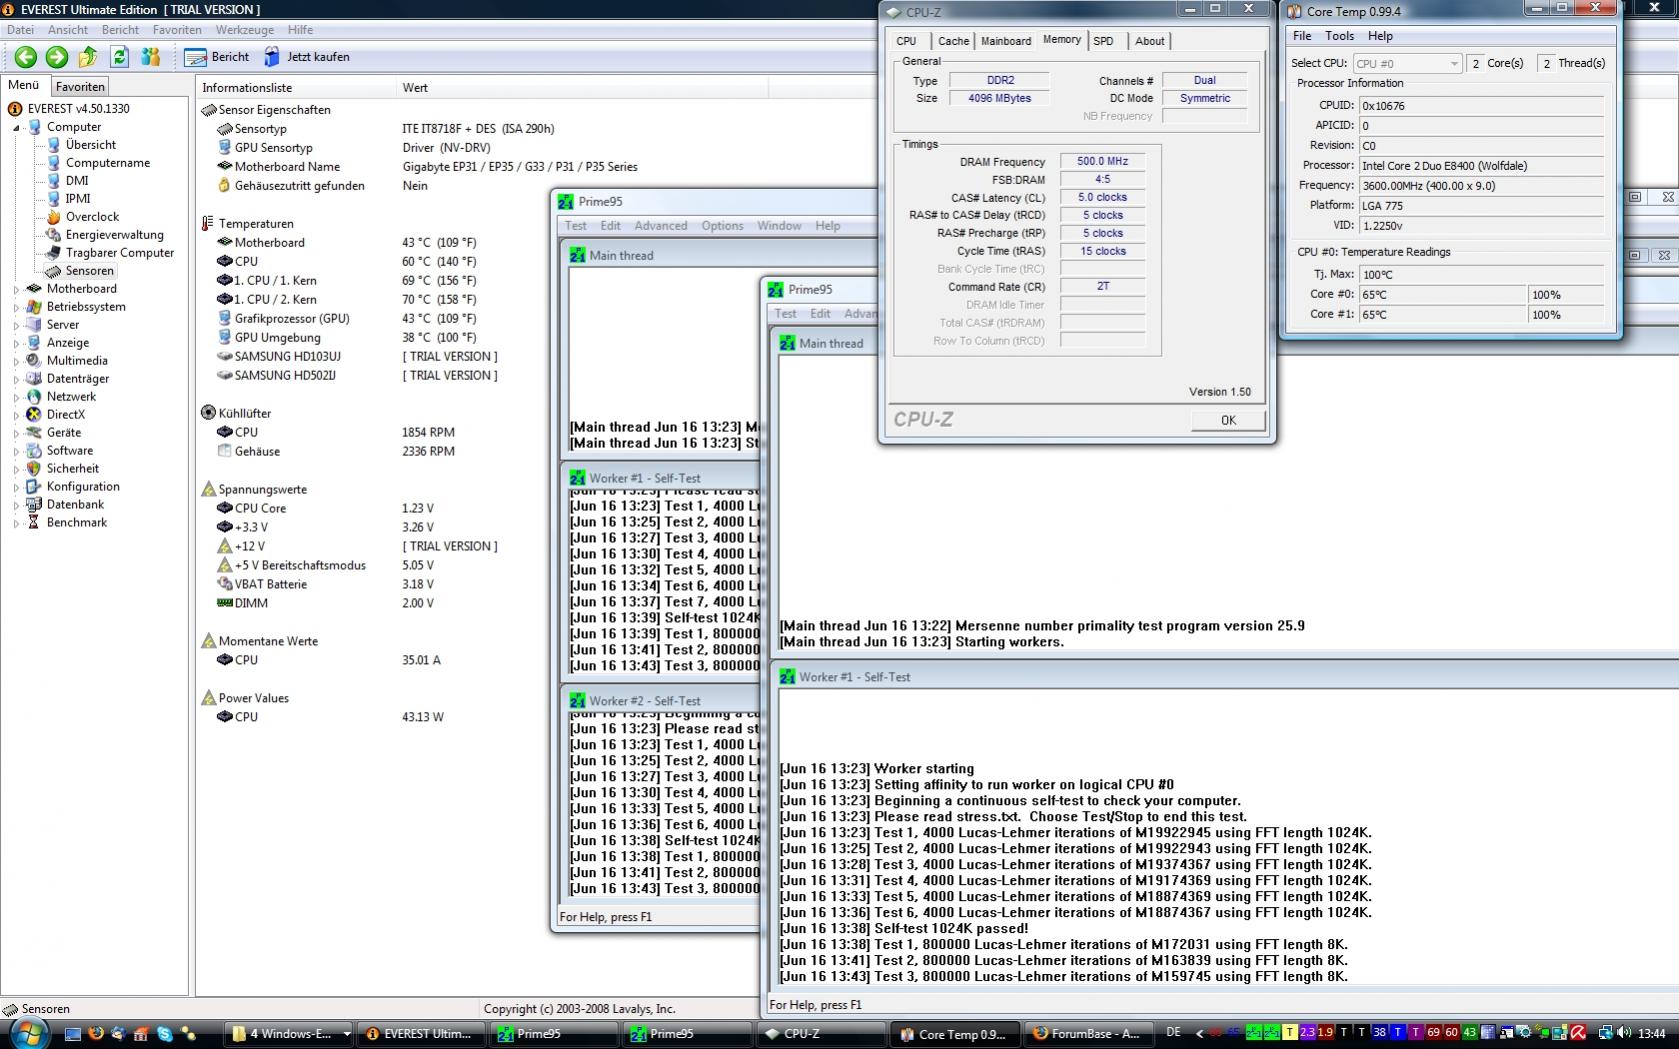Switch to the About tab in CPU-Z
1679x1049 pixels.
[1149, 41]
